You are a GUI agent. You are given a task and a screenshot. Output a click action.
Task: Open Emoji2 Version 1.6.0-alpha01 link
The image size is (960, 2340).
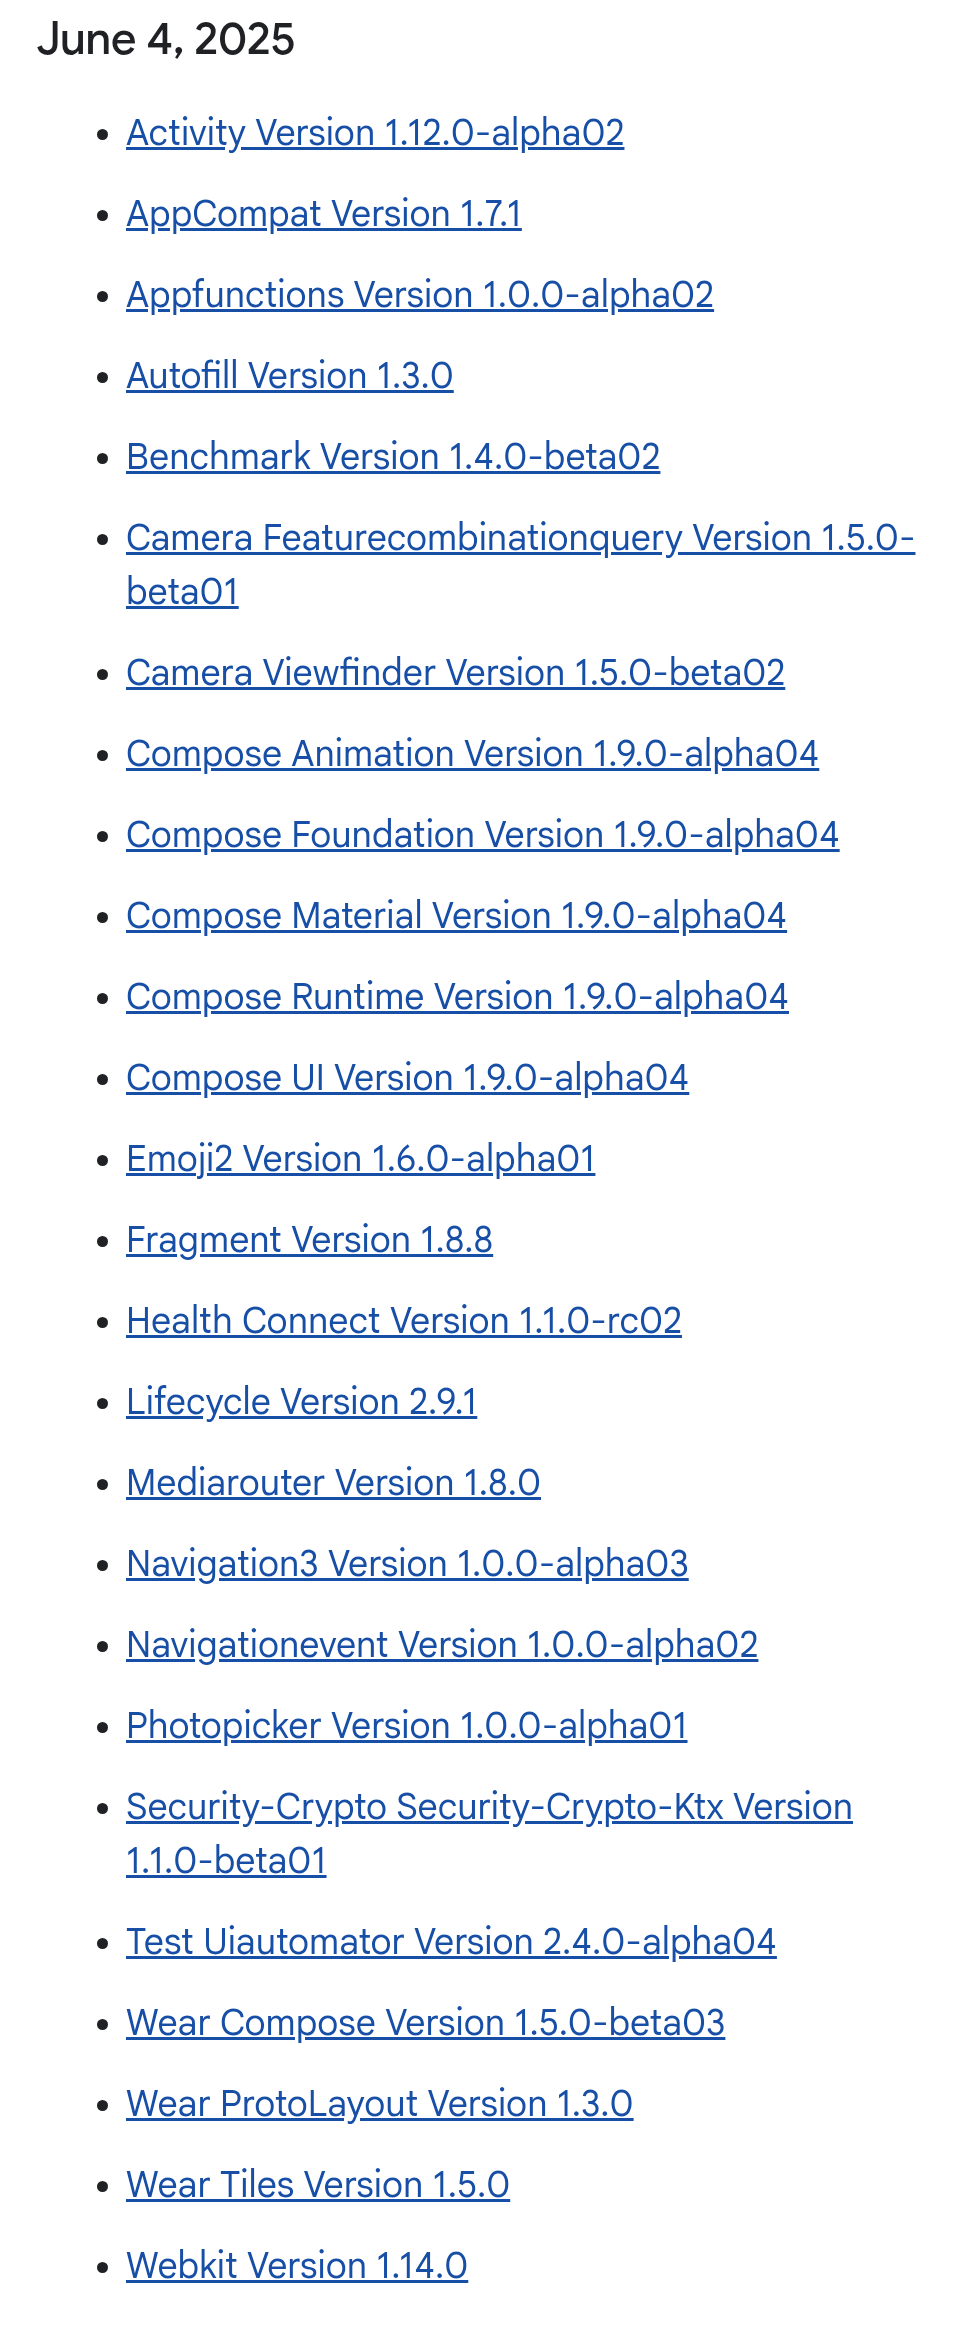(x=361, y=1159)
